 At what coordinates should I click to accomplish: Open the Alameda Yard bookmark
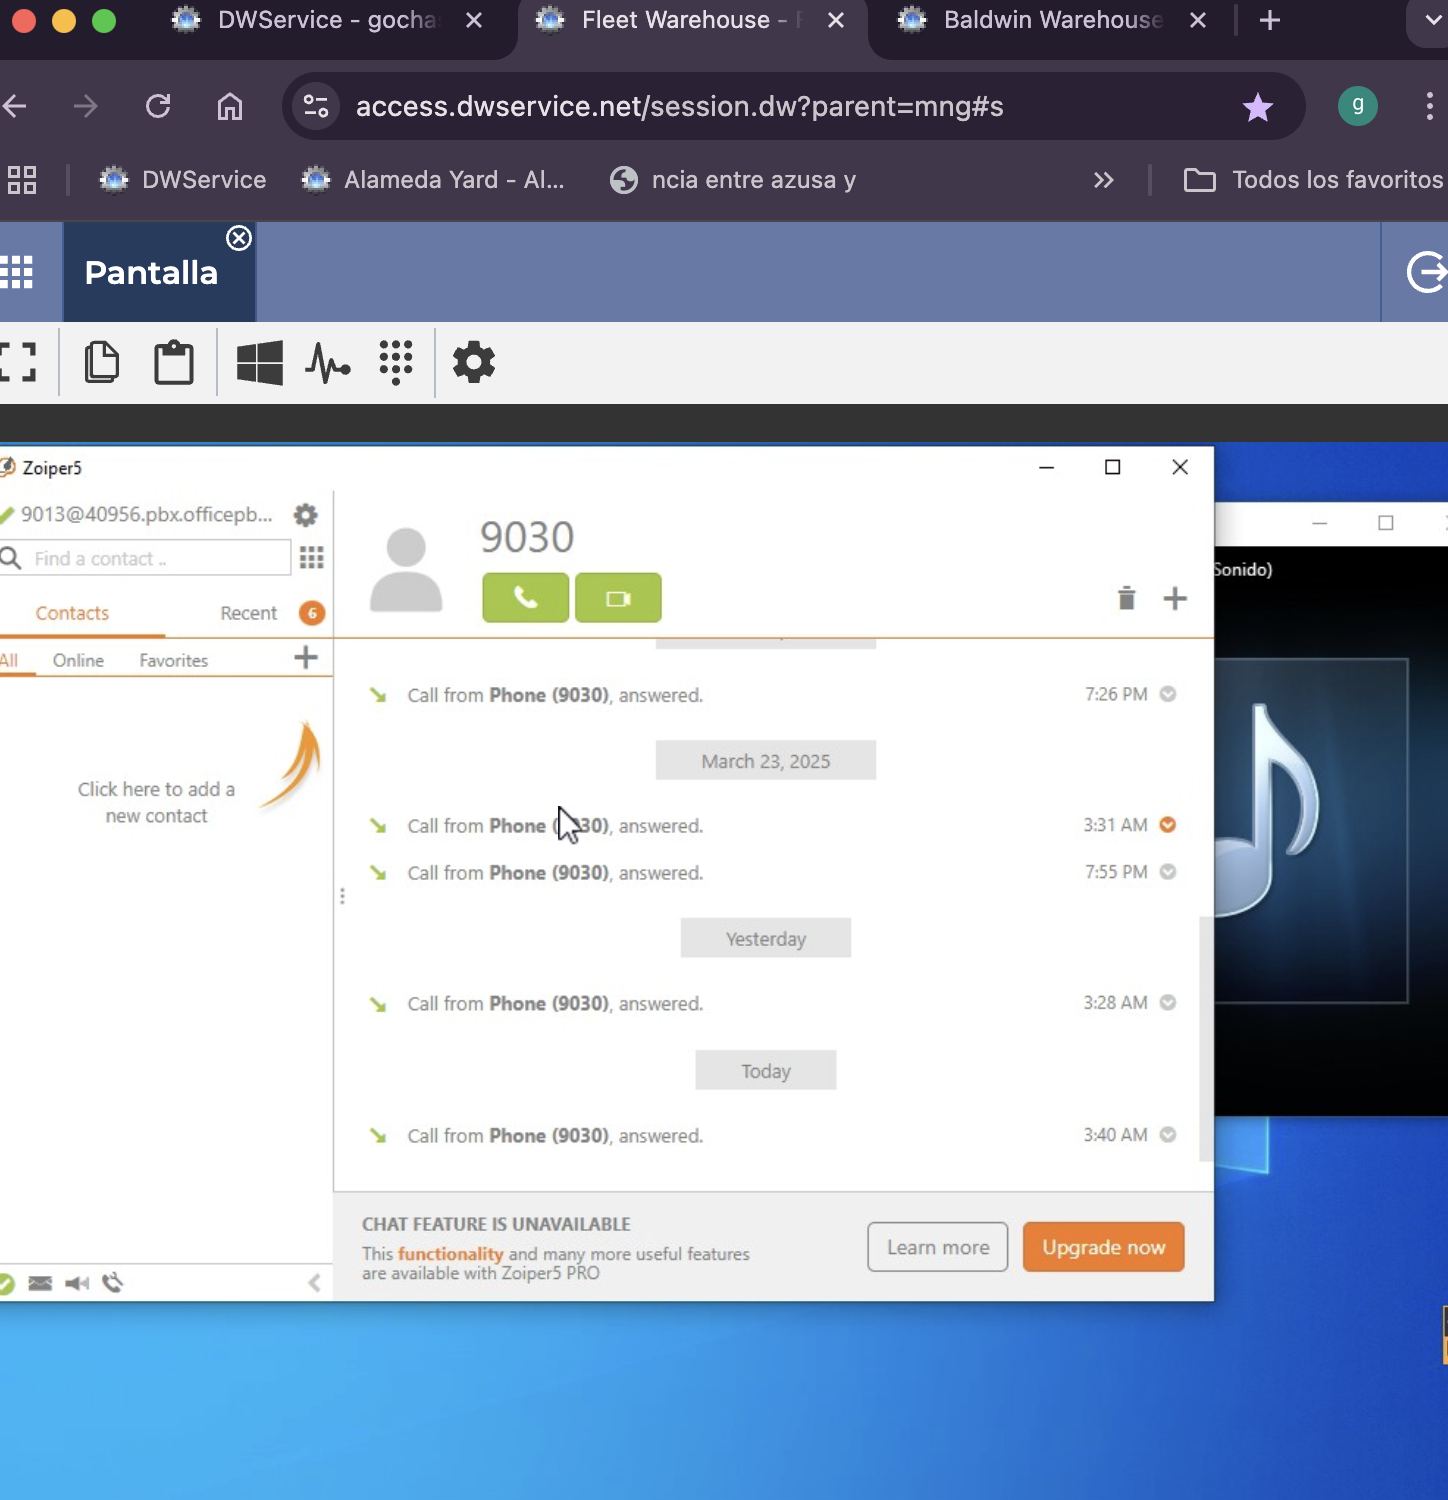point(434,180)
